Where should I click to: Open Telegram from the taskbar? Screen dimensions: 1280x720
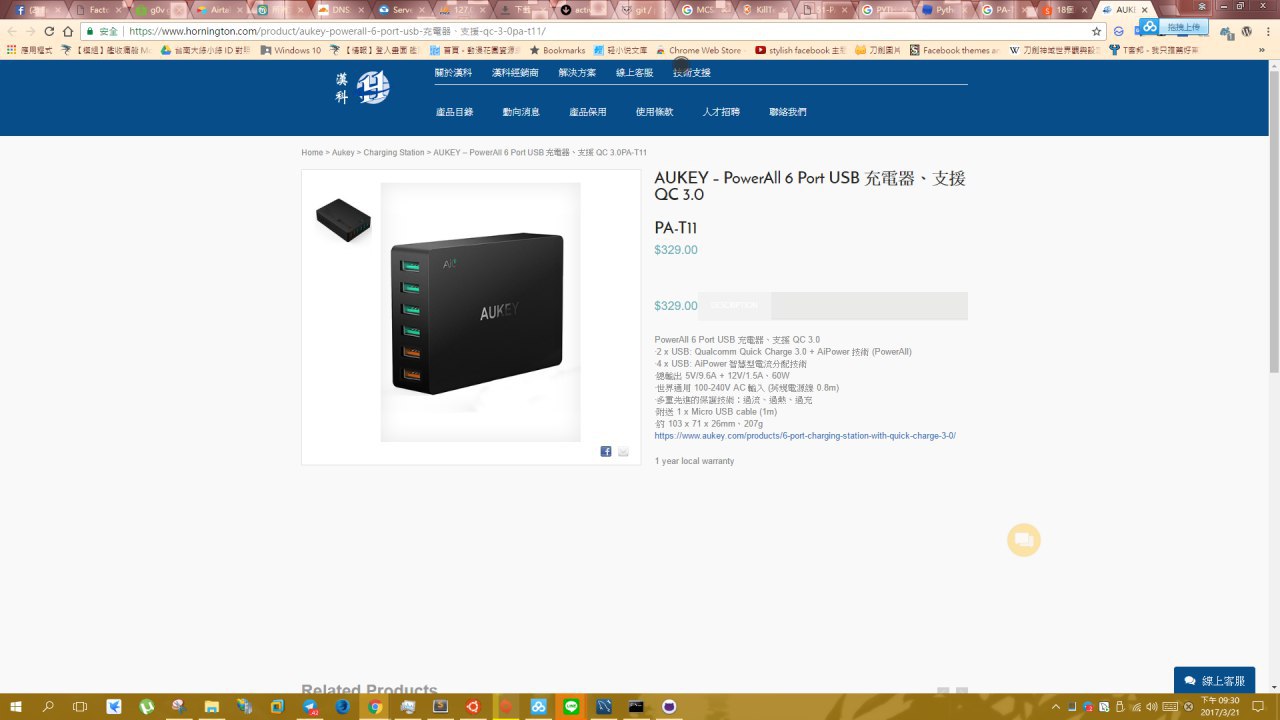point(310,706)
